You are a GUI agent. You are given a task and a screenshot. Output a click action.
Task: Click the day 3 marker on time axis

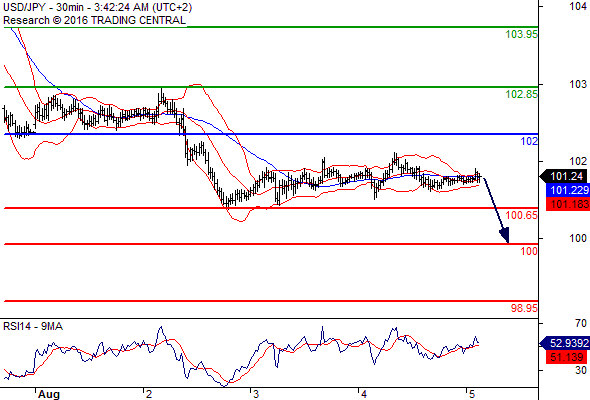click(x=256, y=394)
